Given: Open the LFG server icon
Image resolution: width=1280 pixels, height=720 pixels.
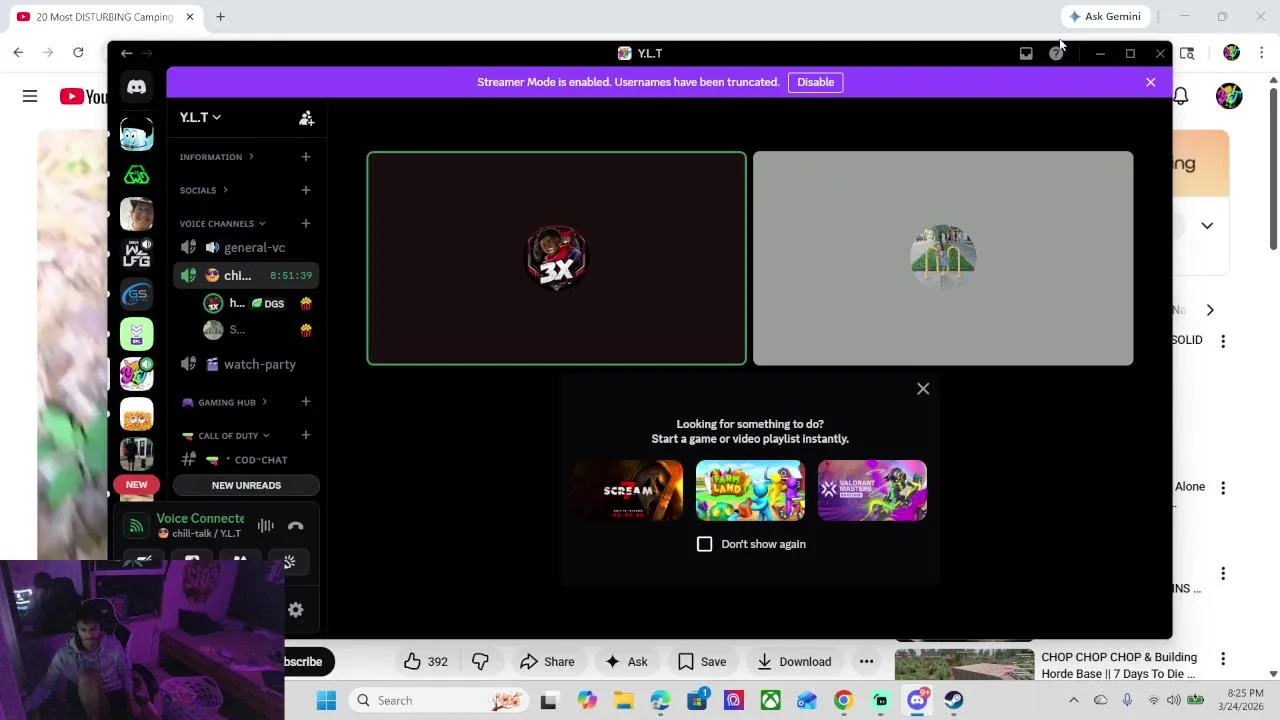Looking at the screenshot, I should click(137, 254).
